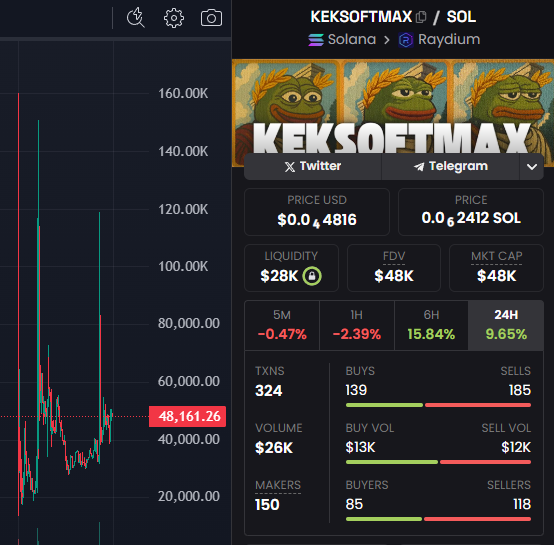Click the LIQUIDITY $28K box
Screen dimensions: 554x545
(x=291, y=268)
